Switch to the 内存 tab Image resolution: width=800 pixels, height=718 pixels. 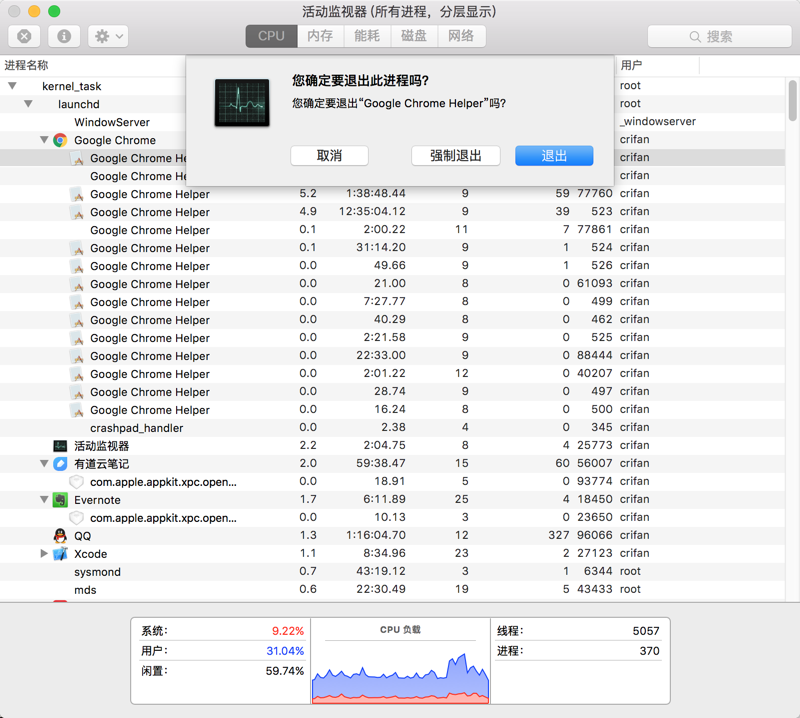tap(320, 36)
